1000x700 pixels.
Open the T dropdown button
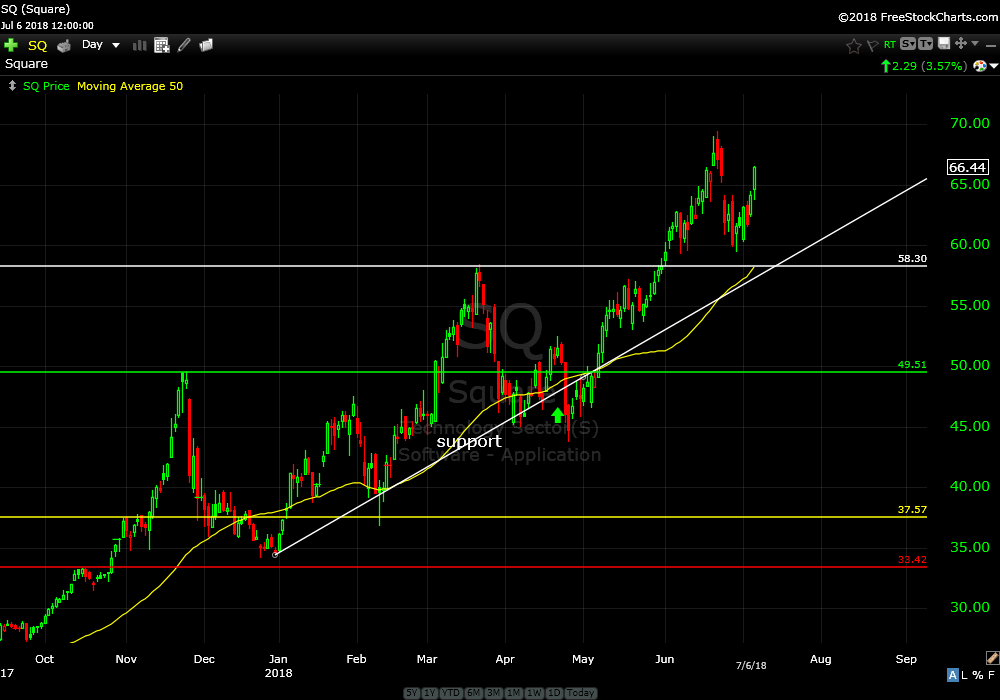point(926,44)
